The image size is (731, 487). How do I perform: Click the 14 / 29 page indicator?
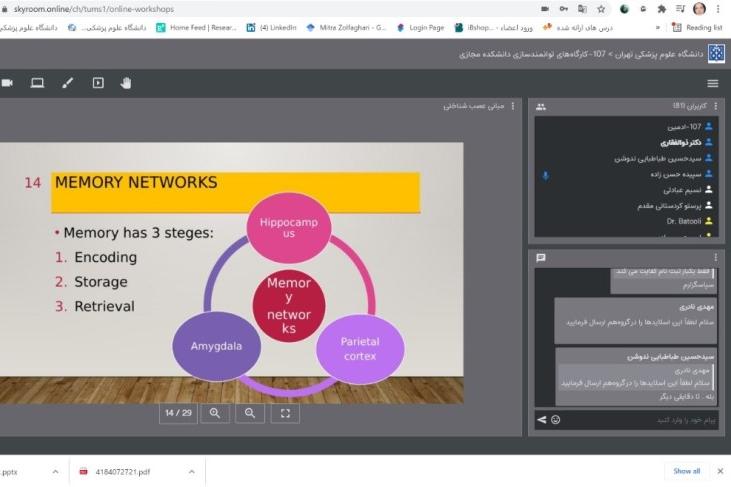(x=178, y=412)
